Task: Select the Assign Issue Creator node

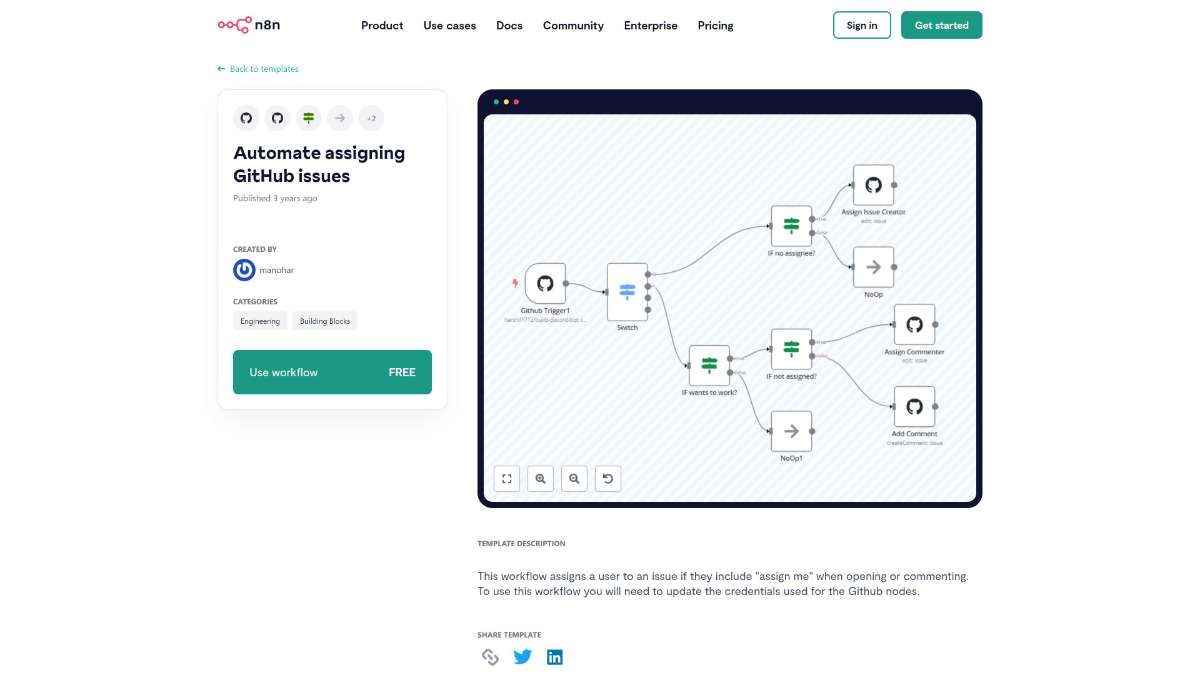Action: click(x=873, y=185)
